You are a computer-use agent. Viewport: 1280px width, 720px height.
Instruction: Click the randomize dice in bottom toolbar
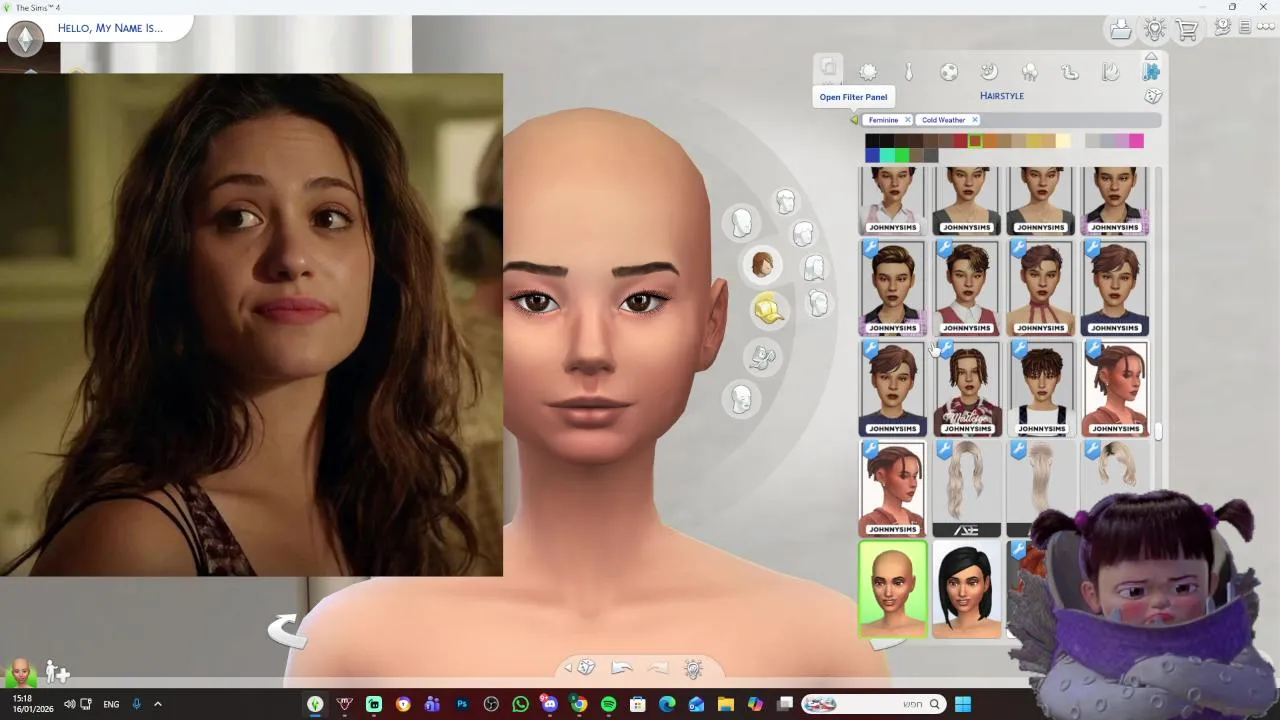coord(587,668)
